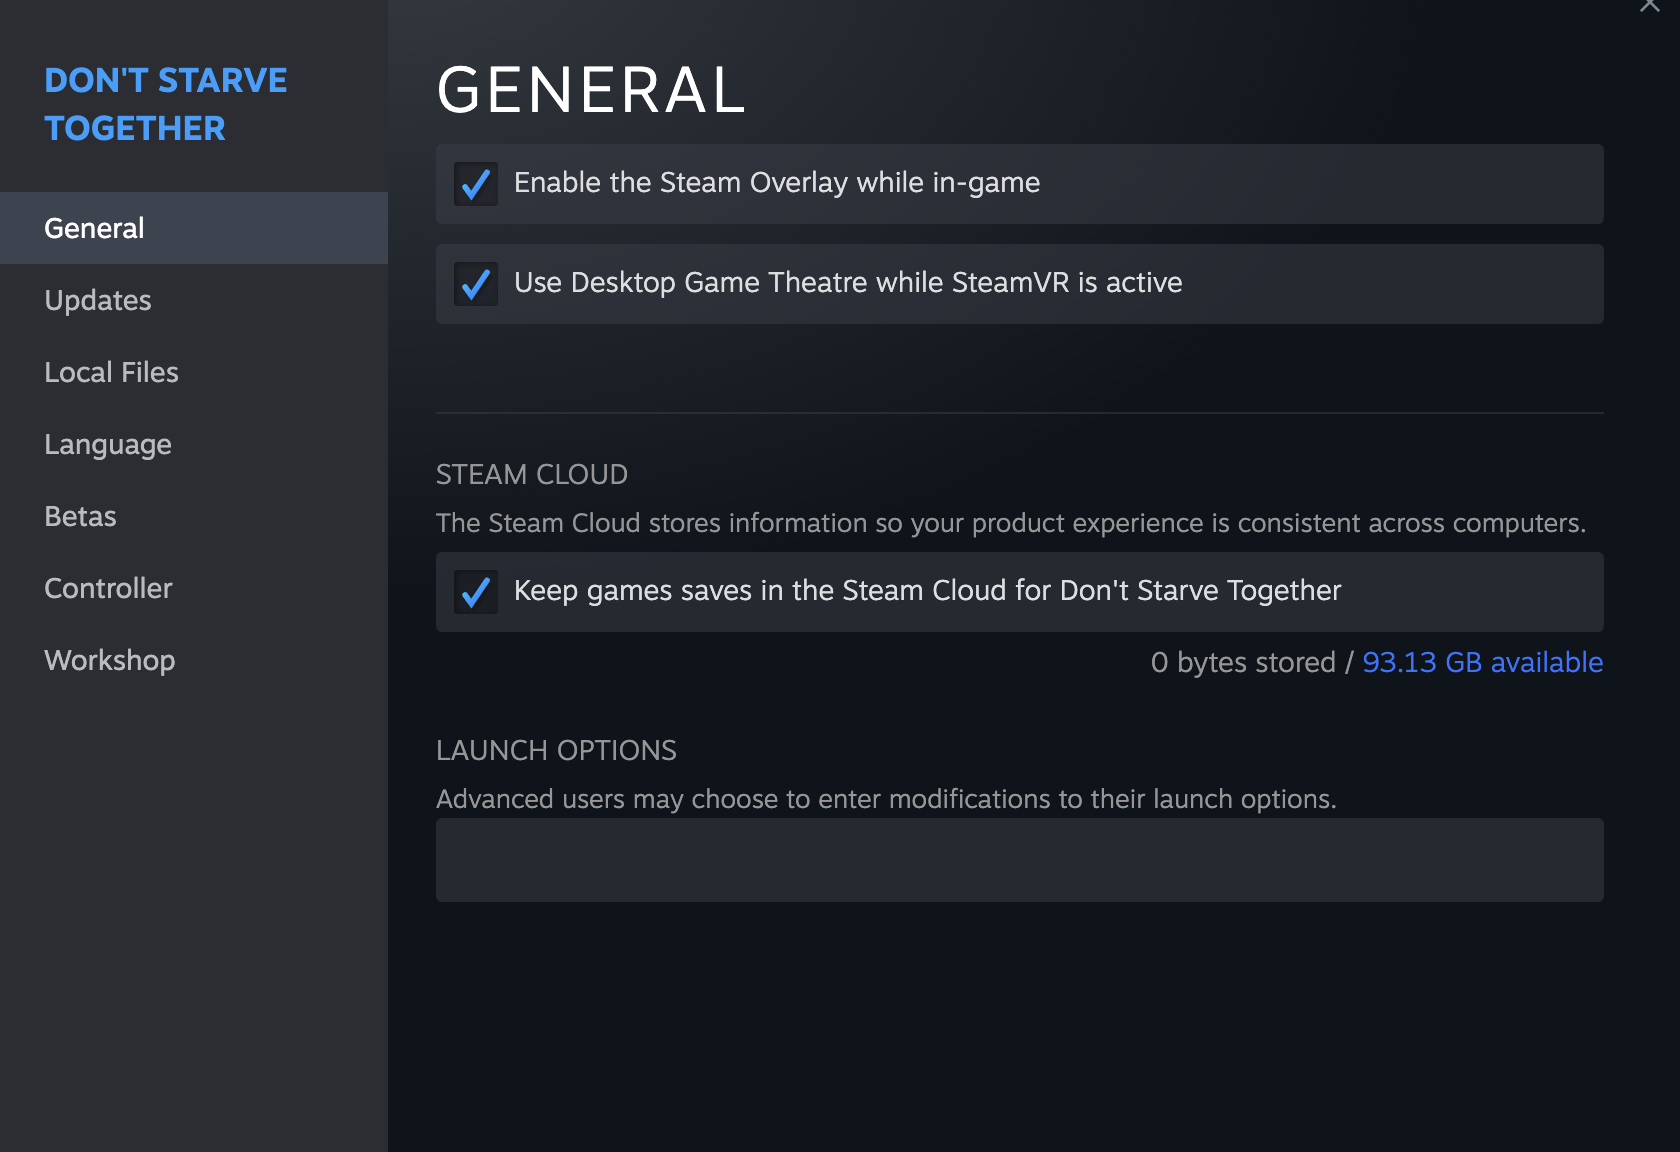Go to Controller settings
Image resolution: width=1680 pixels, height=1152 pixels.
point(108,588)
